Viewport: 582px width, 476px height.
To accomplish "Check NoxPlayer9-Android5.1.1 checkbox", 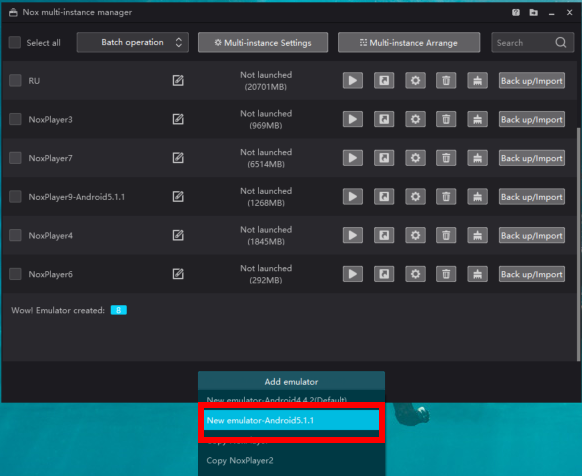I will coord(15,196).
